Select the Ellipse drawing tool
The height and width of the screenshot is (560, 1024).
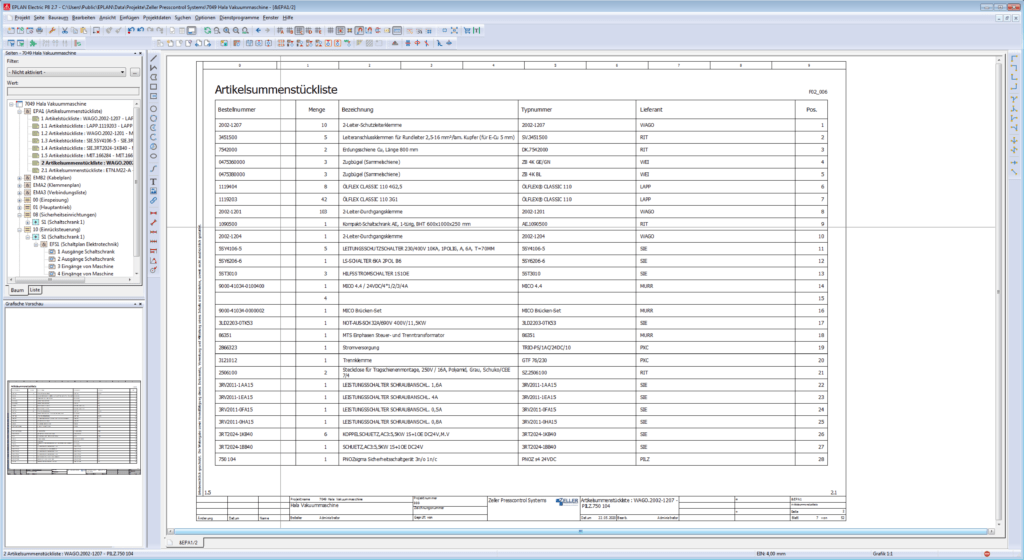(154, 156)
